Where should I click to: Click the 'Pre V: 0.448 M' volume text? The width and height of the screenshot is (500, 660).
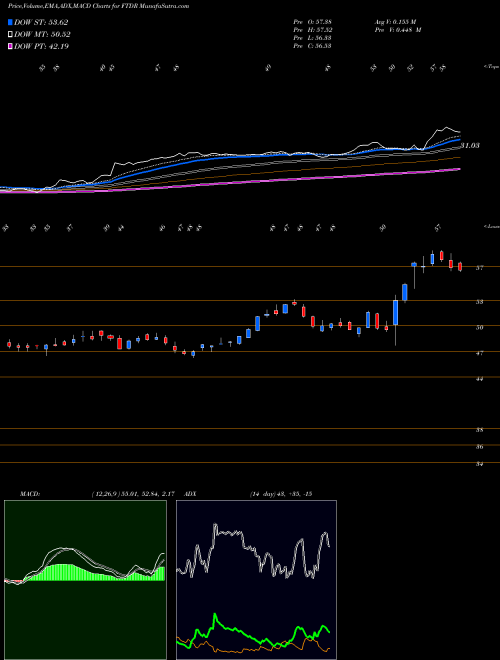pos(398,30)
